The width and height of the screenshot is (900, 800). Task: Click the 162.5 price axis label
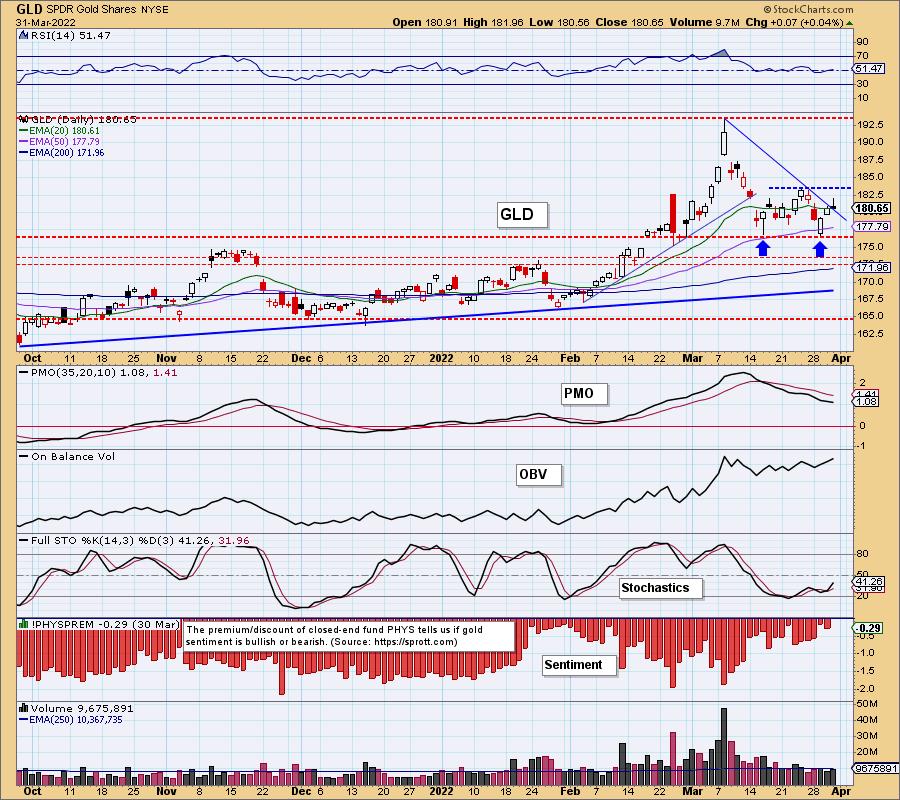point(870,333)
